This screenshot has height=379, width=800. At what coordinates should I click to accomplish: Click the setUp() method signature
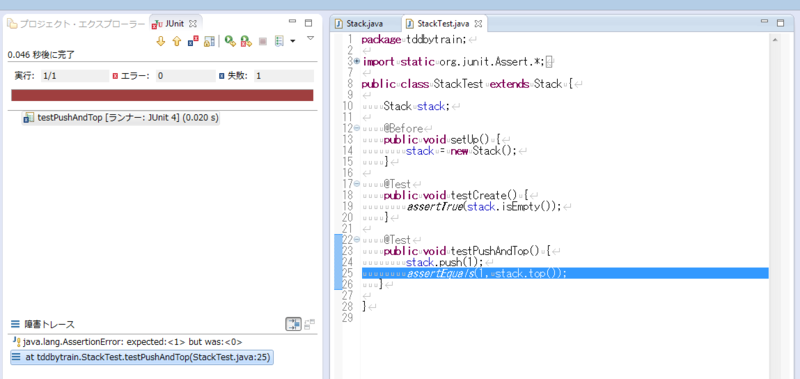click(x=442, y=140)
